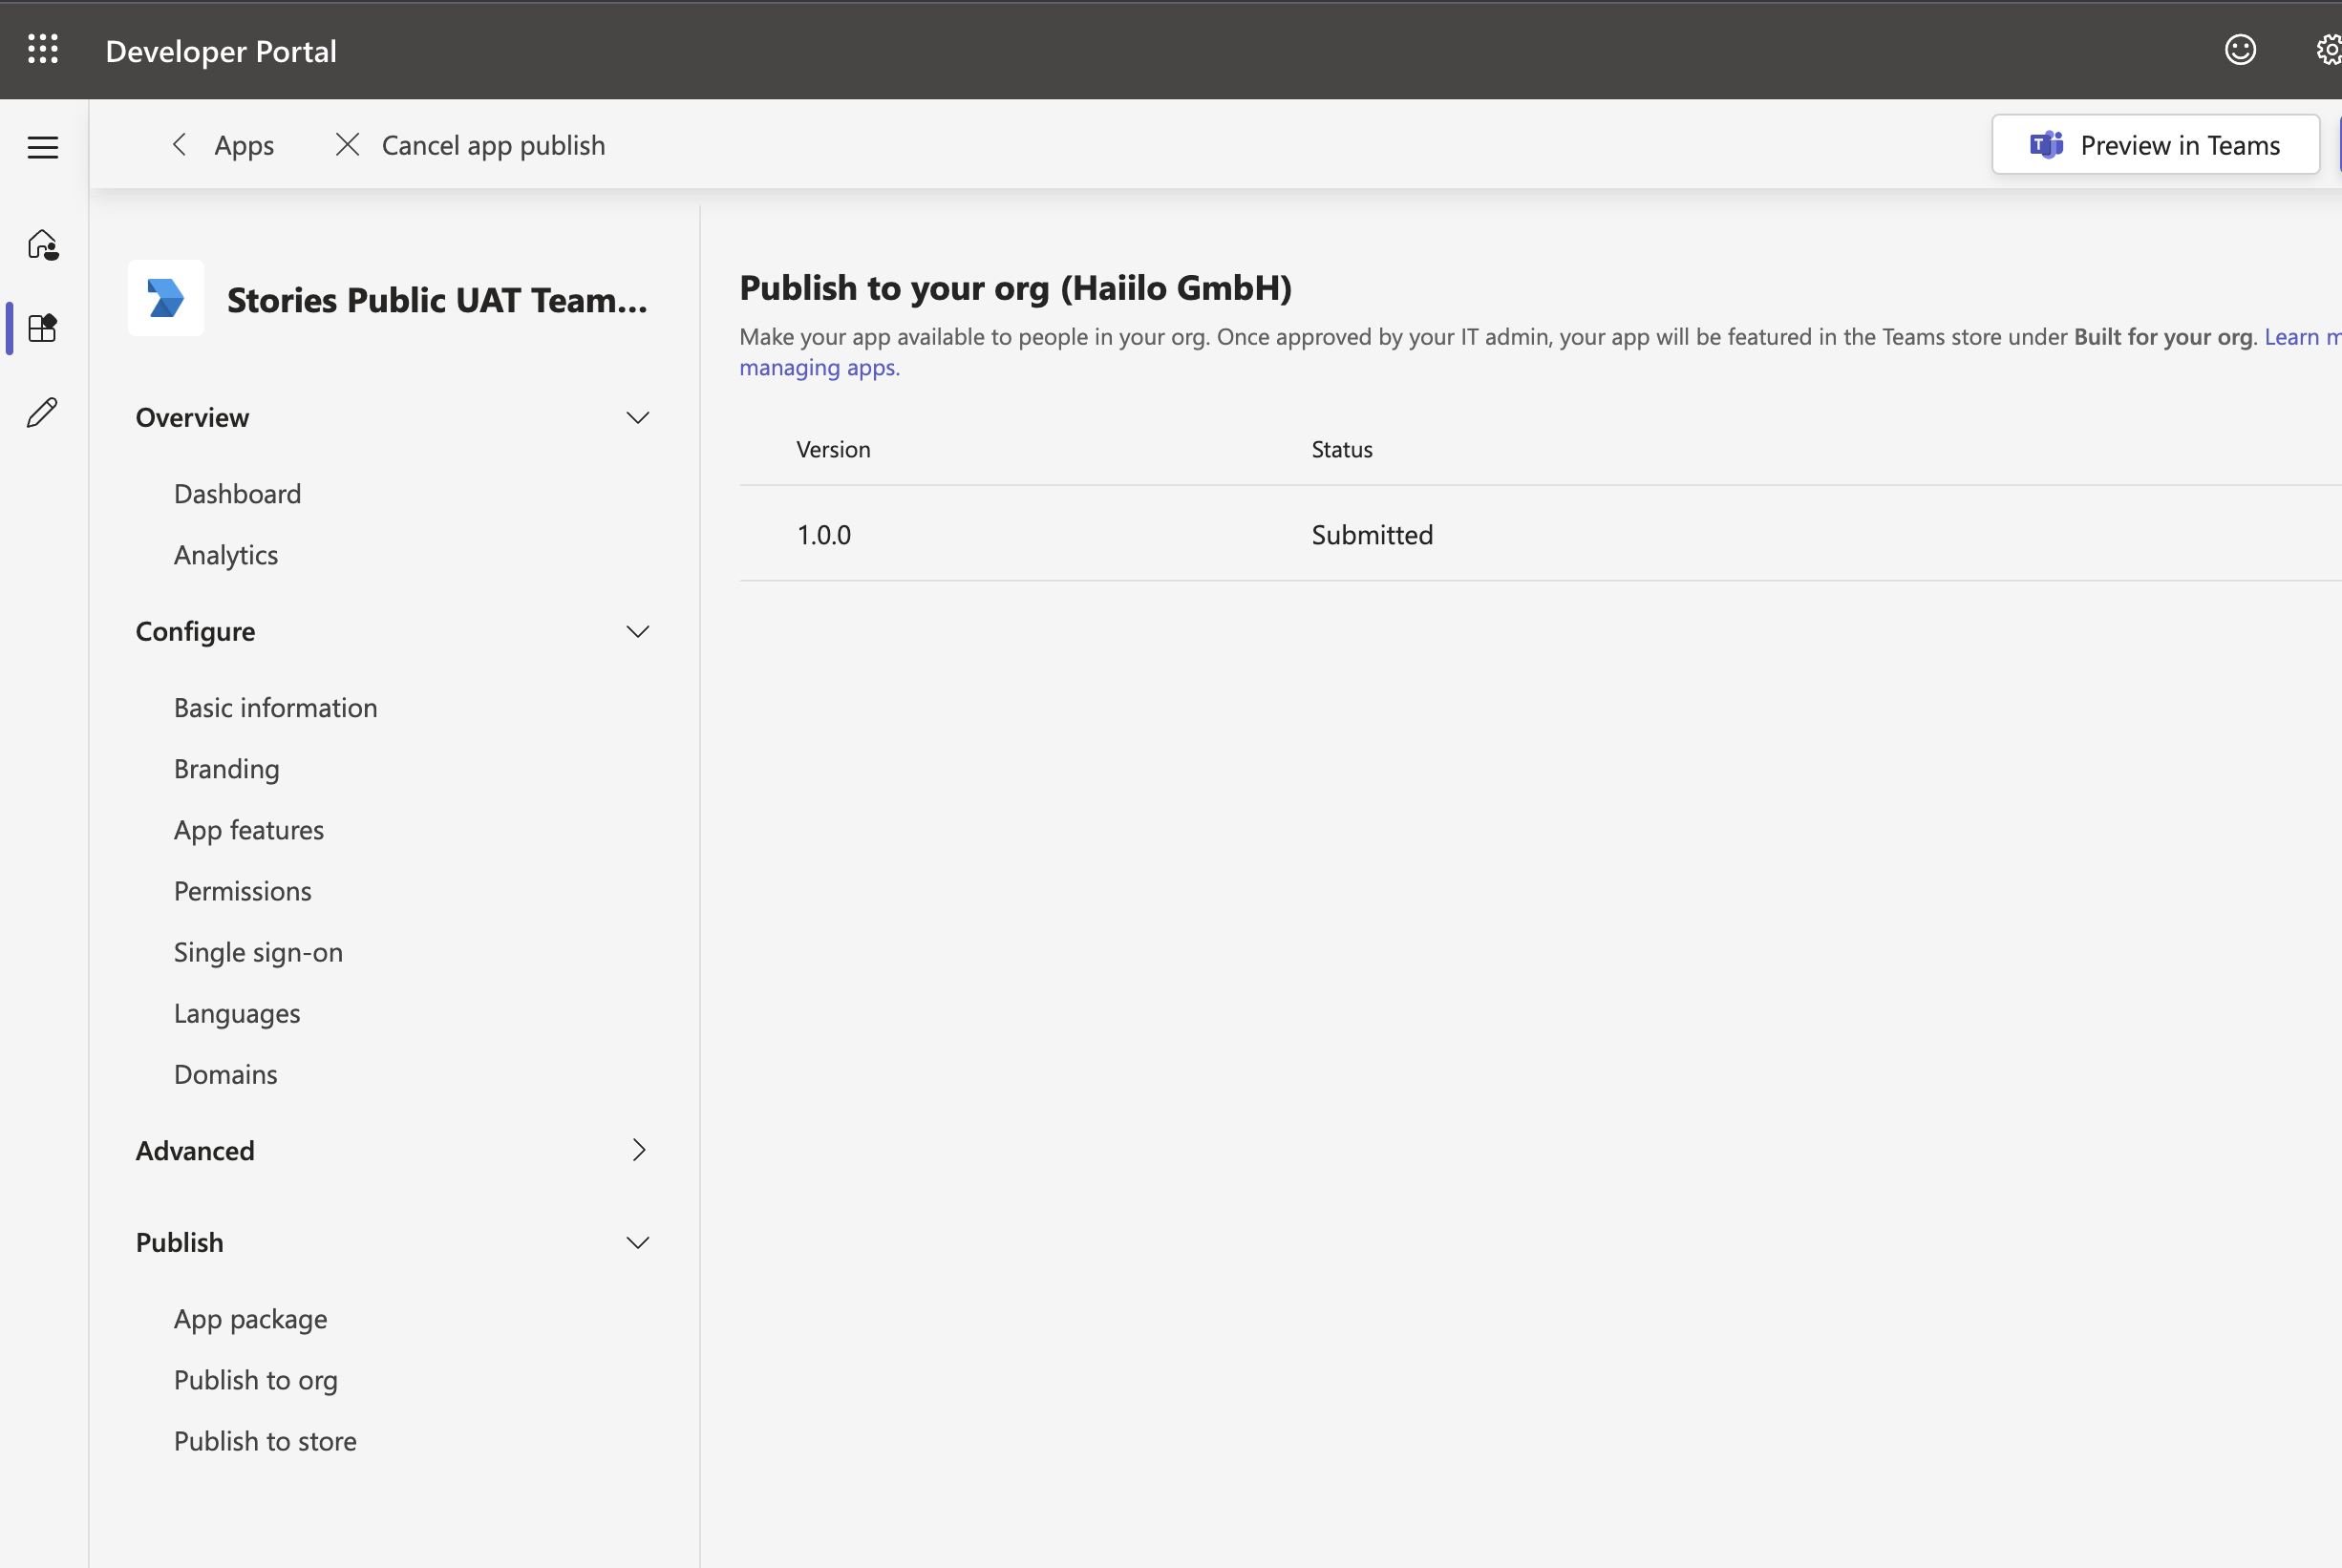Open the Tools pencil icon

pos(43,411)
